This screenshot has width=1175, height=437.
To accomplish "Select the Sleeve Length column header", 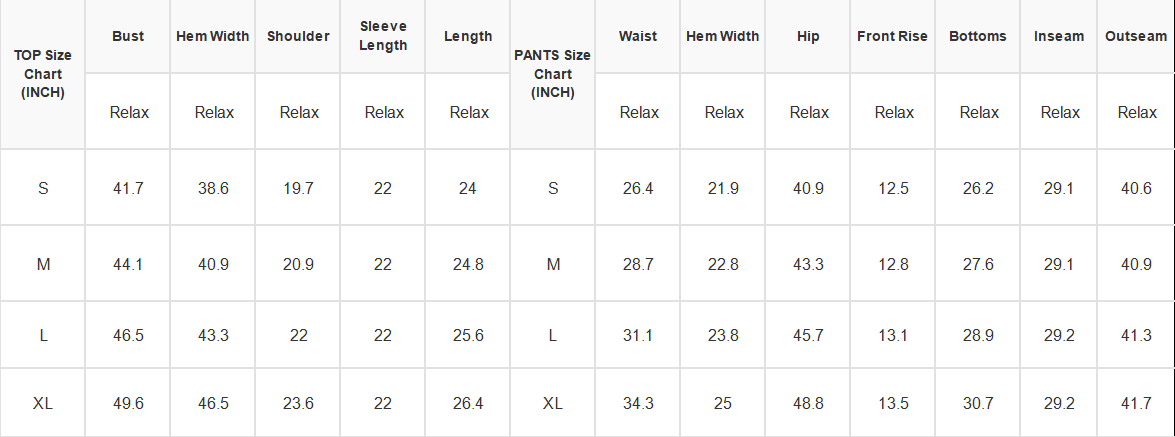I will click(383, 36).
